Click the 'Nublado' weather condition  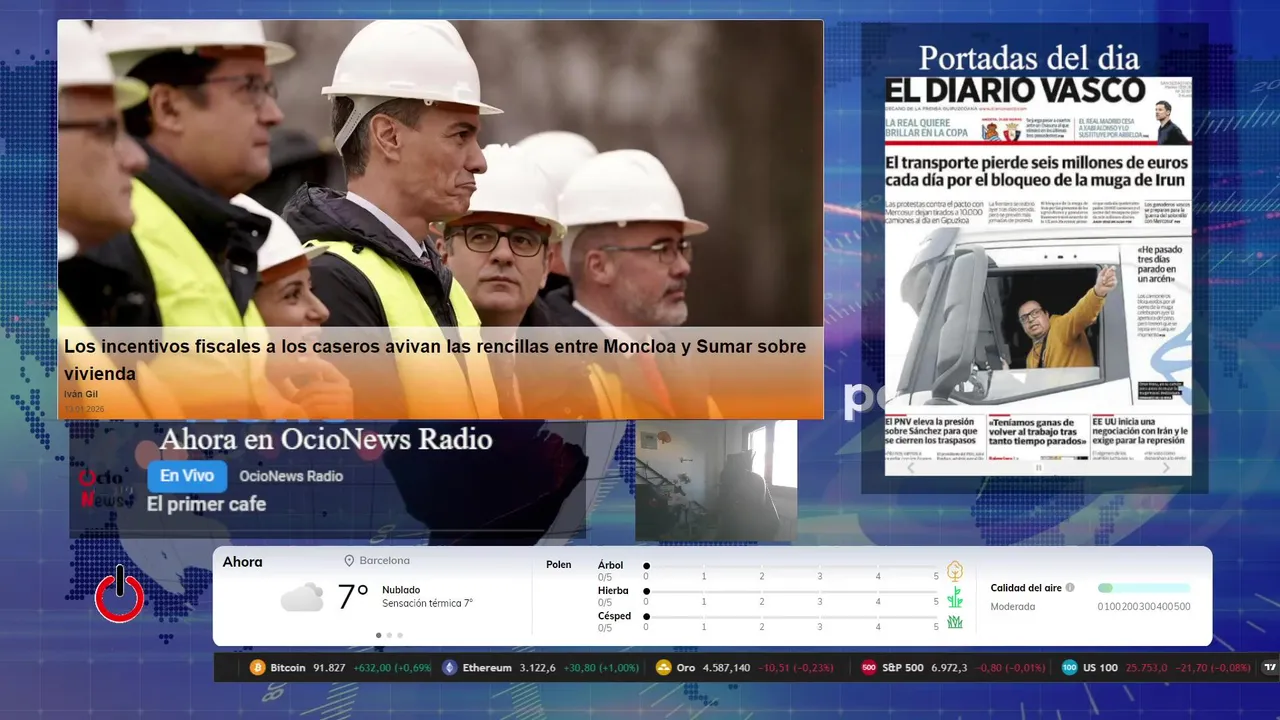pos(401,590)
